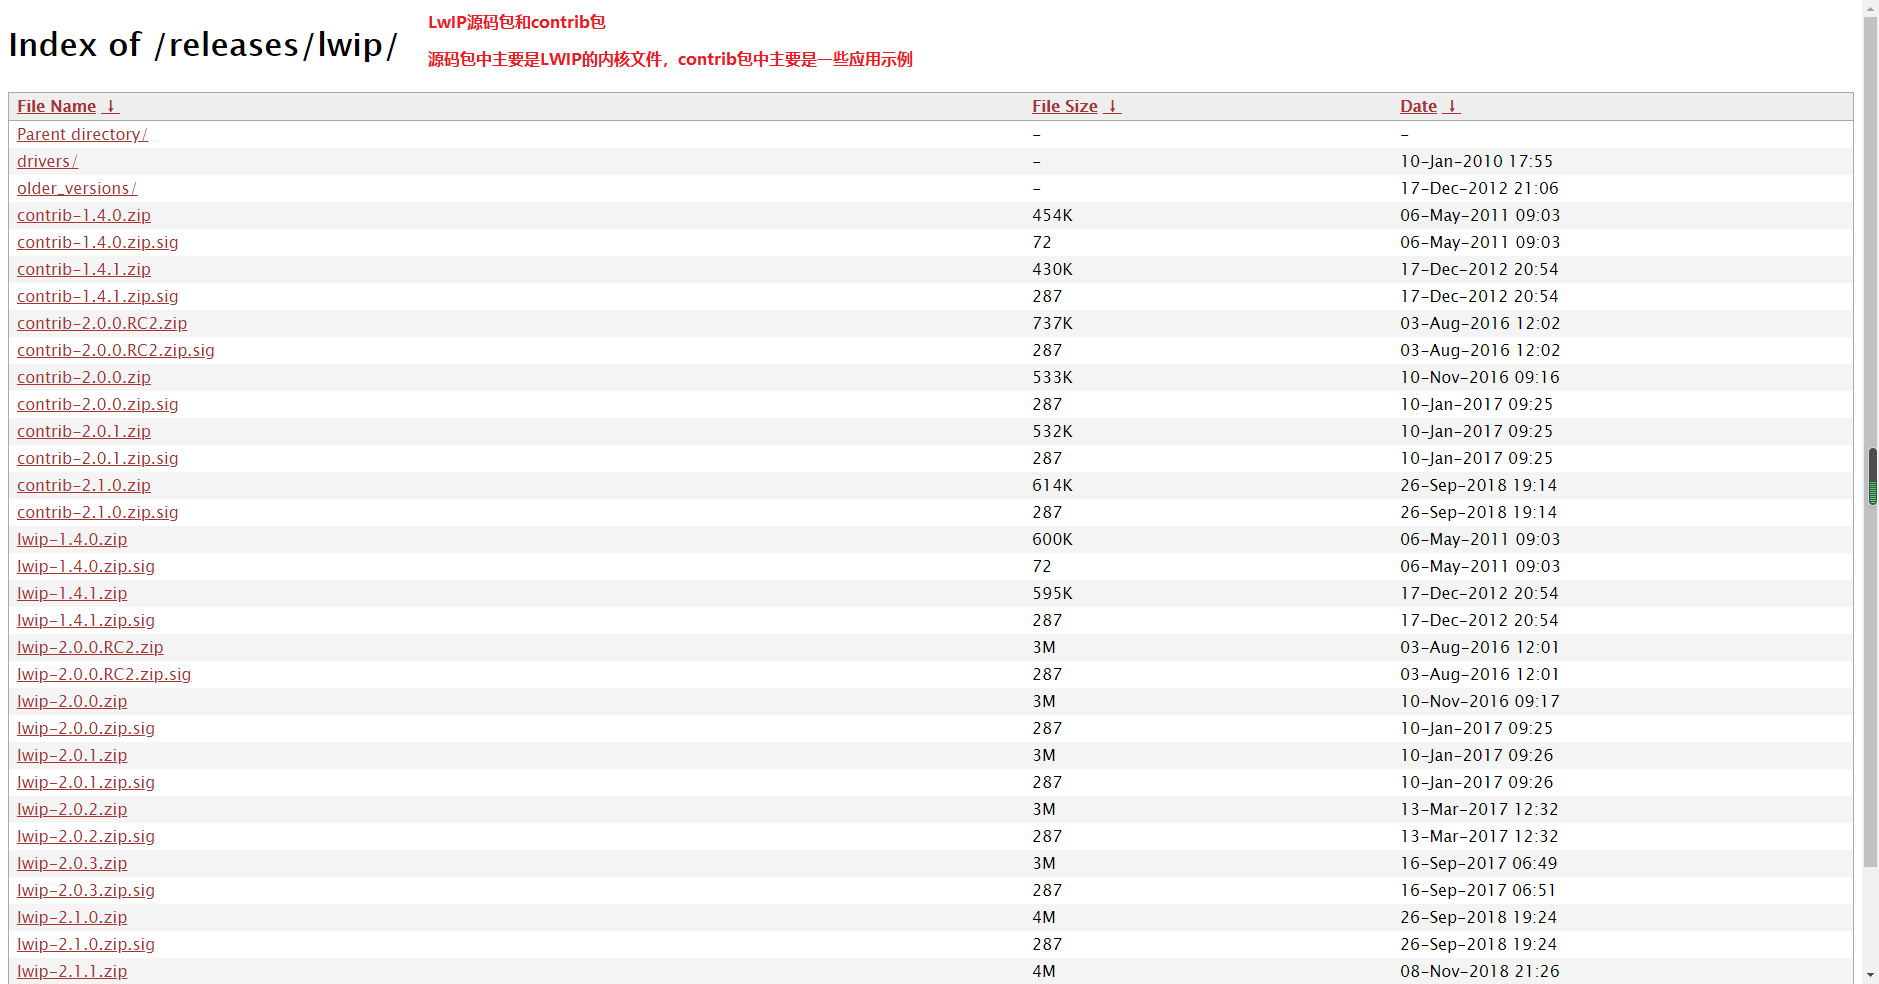This screenshot has width=1879, height=984.
Task: Open contrib-2.0.0.zip.sig signature file
Action: [98, 404]
